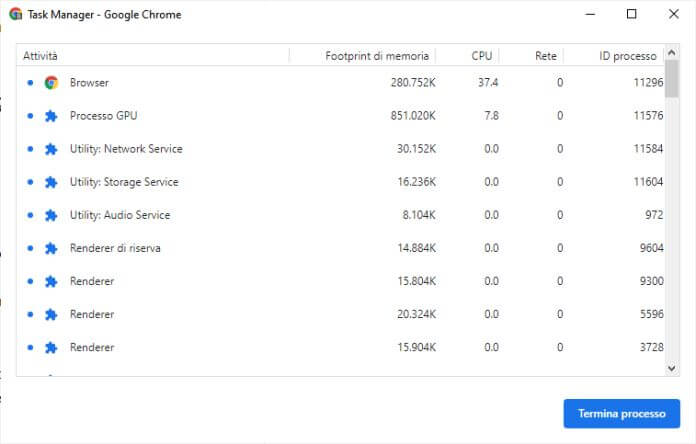Click memory value 280.752K
The height and width of the screenshot is (444, 696).
[413, 83]
